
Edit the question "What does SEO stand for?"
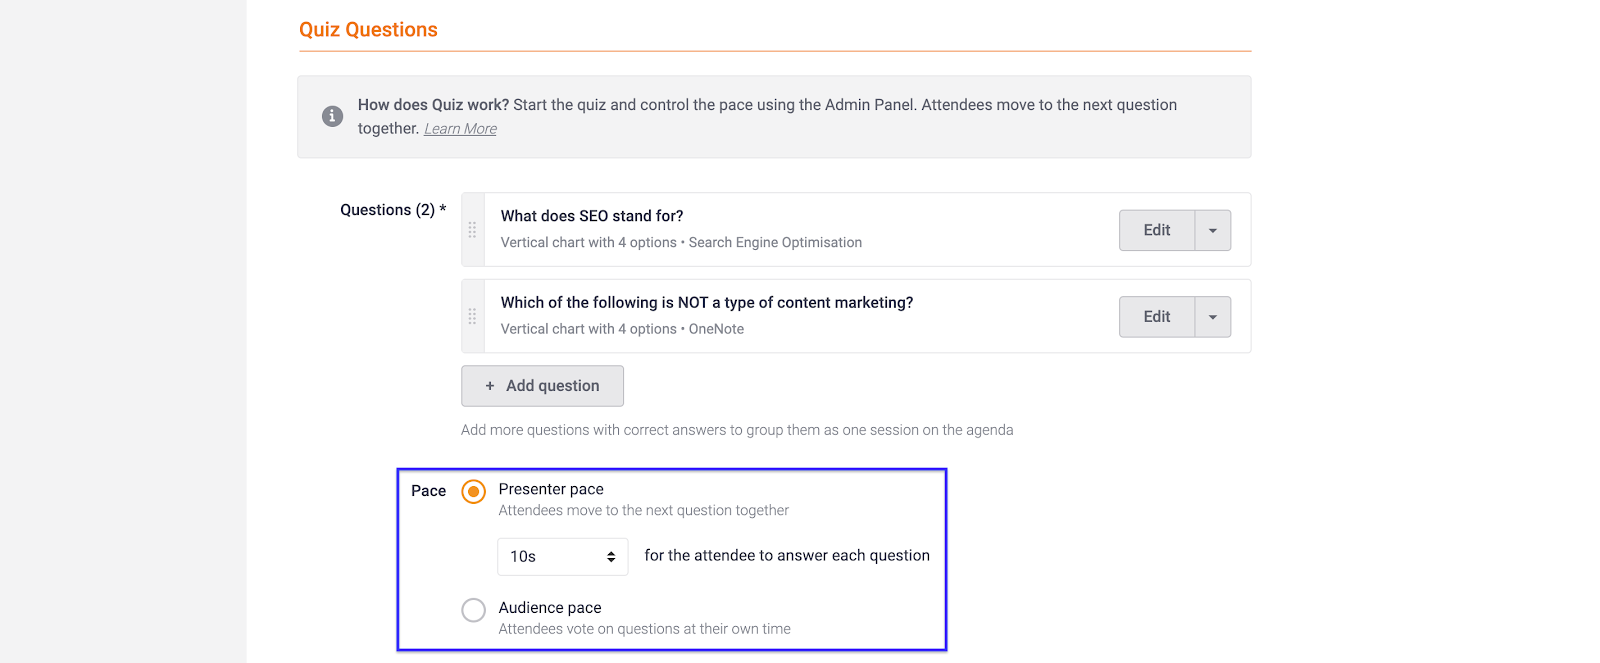1155,230
